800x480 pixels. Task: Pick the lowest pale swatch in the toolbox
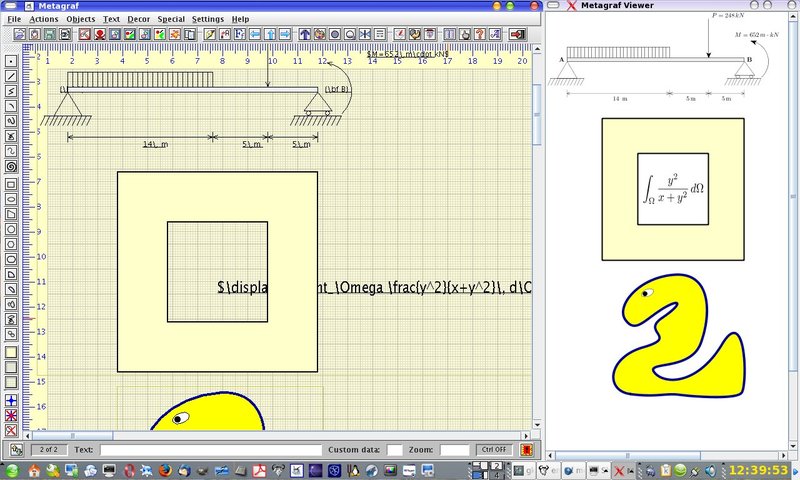point(11,382)
